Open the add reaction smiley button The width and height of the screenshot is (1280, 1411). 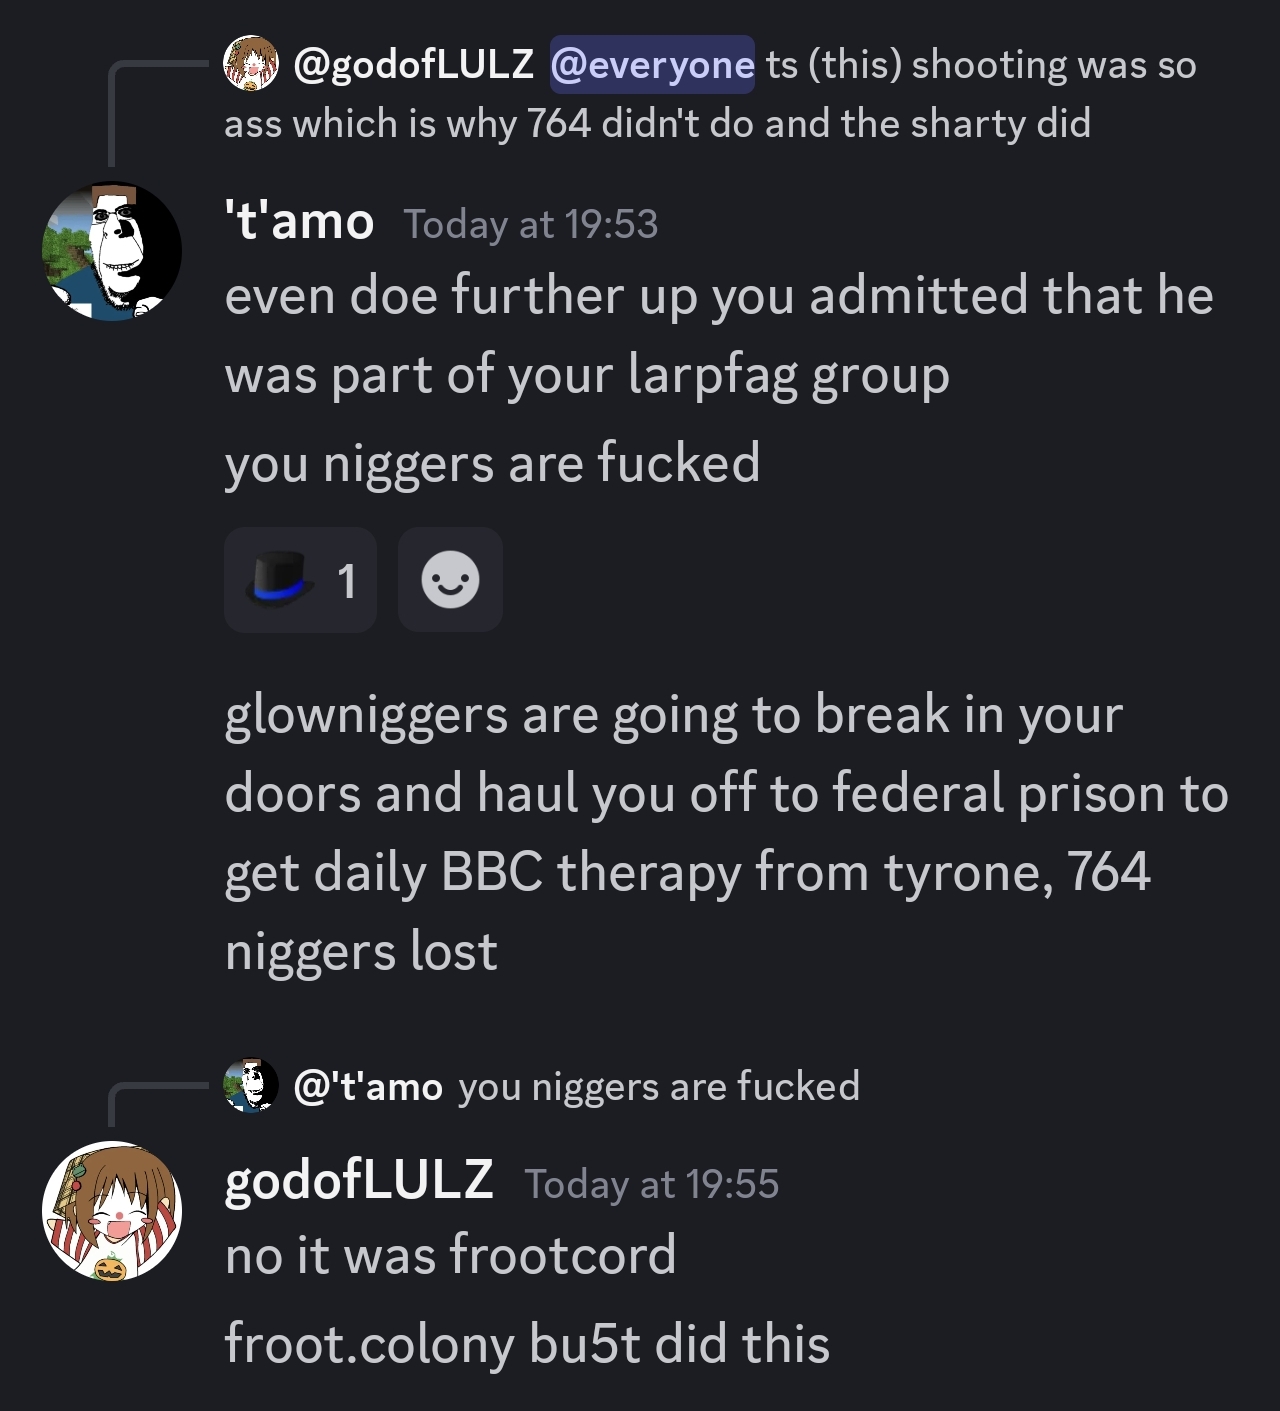point(450,580)
